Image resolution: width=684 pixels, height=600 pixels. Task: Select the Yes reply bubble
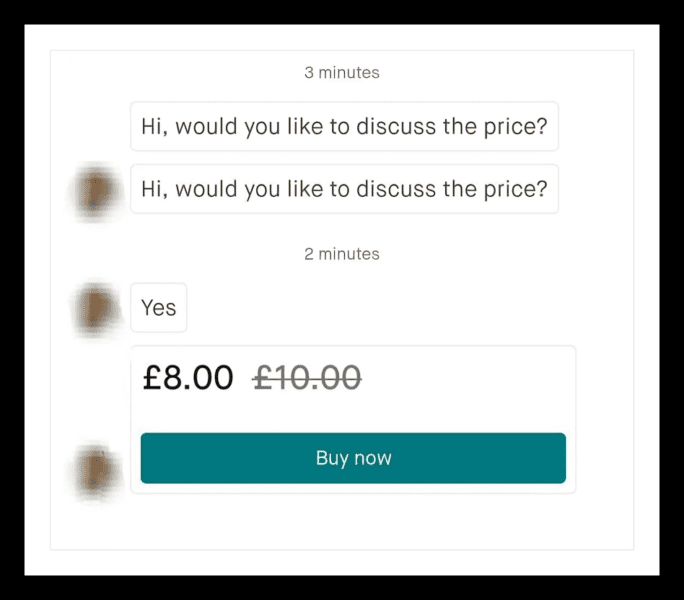159,308
